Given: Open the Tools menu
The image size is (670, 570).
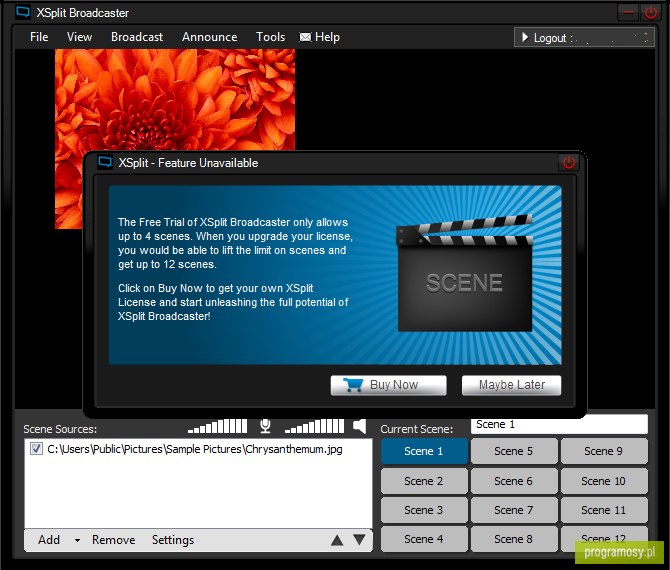Looking at the screenshot, I should coord(270,37).
